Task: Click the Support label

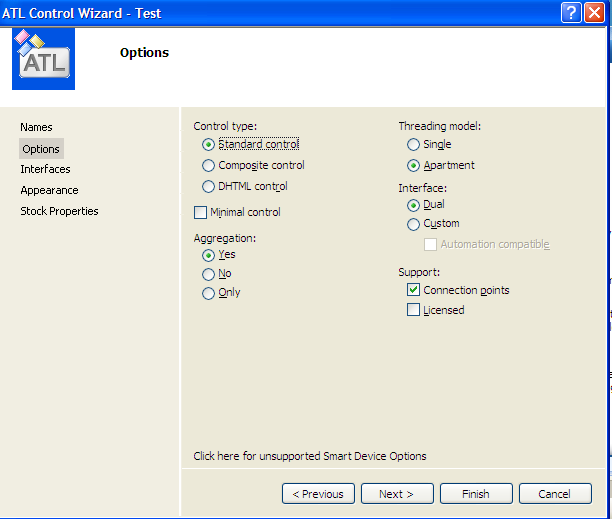Action: coord(419,272)
